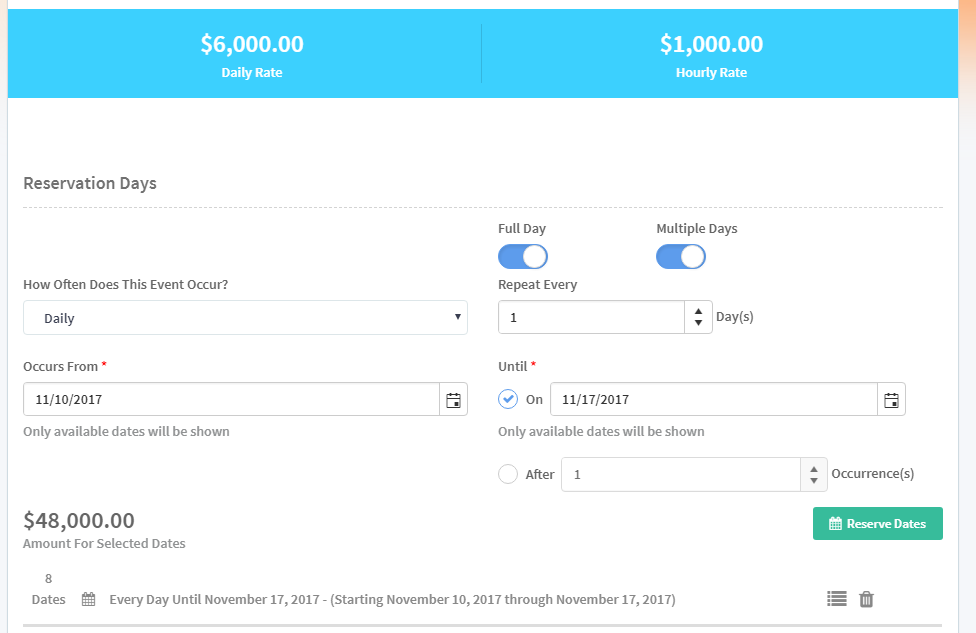The image size is (976, 633).
Task: Click calendar icon beside Every Day summary
Action: click(x=89, y=600)
